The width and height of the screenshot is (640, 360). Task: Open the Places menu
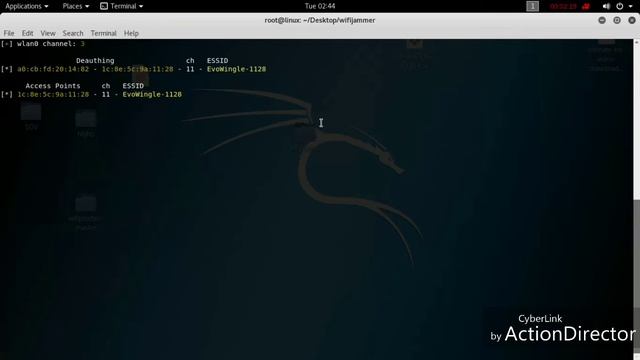click(76, 6)
